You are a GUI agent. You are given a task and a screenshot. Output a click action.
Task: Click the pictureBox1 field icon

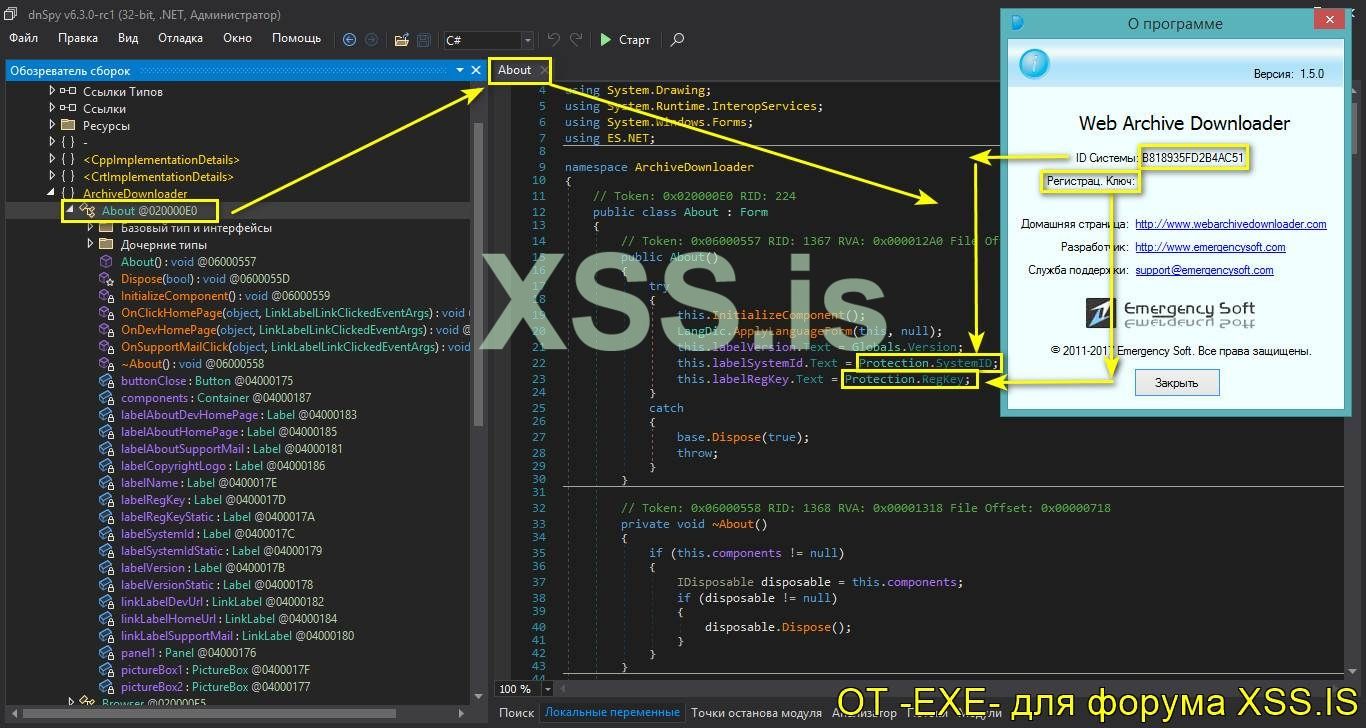click(106, 670)
